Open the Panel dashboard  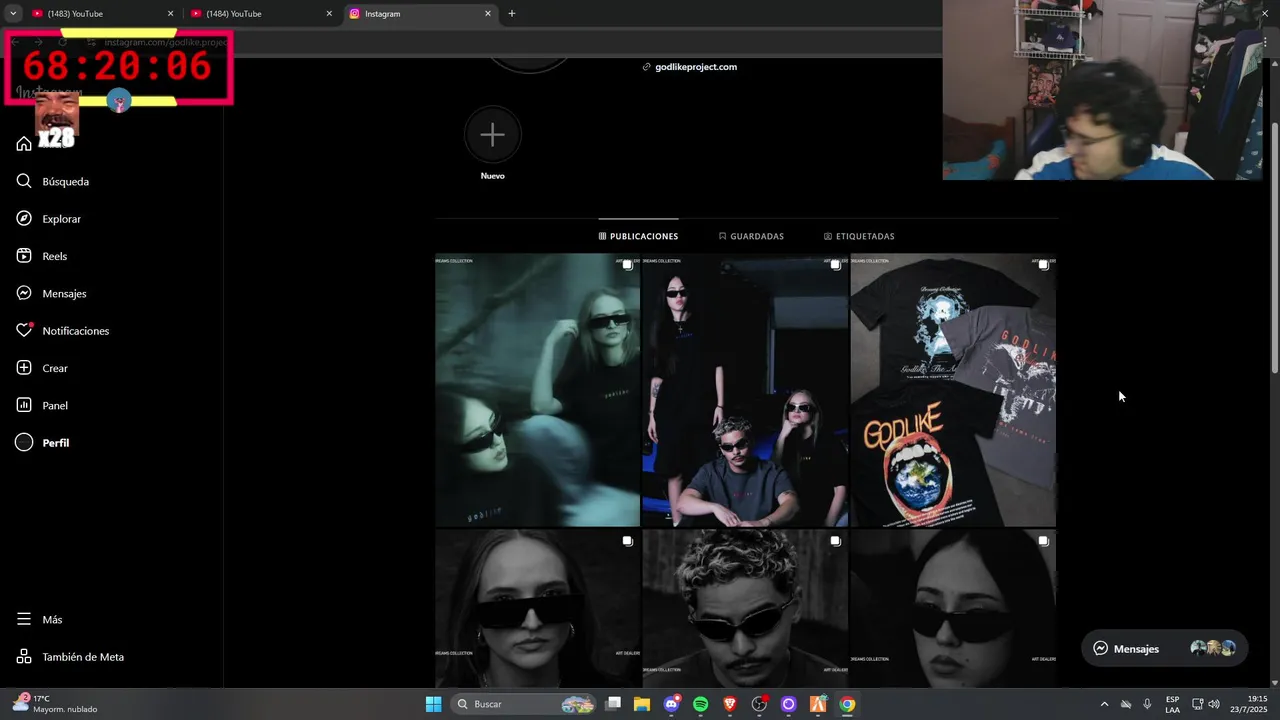click(42, 405)
